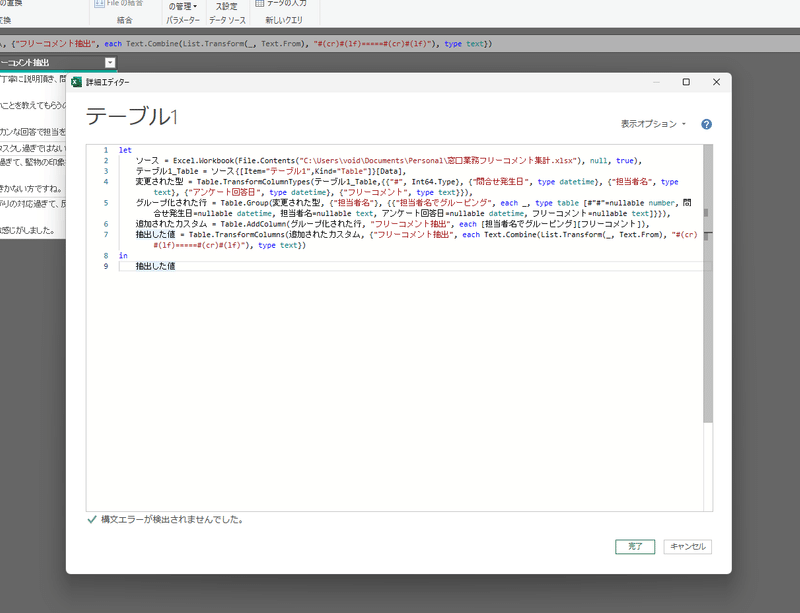The image size is (800, 613).
Task: Click the vertical scrollbar thumb of the code editor
Action: coord(708,283)
